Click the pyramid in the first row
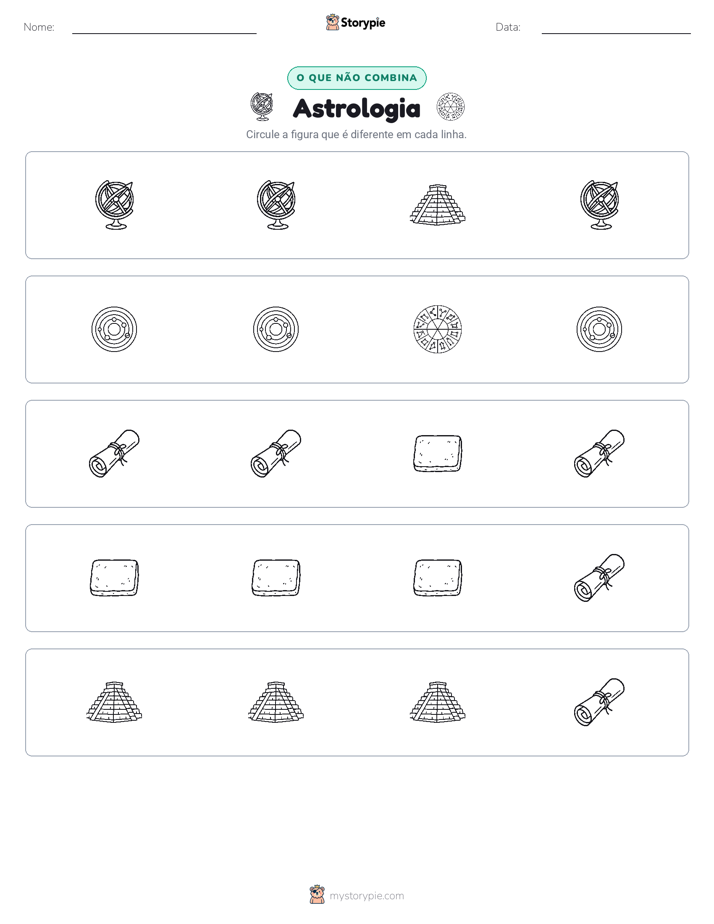The image size is (714, 924). pos(438,204)
